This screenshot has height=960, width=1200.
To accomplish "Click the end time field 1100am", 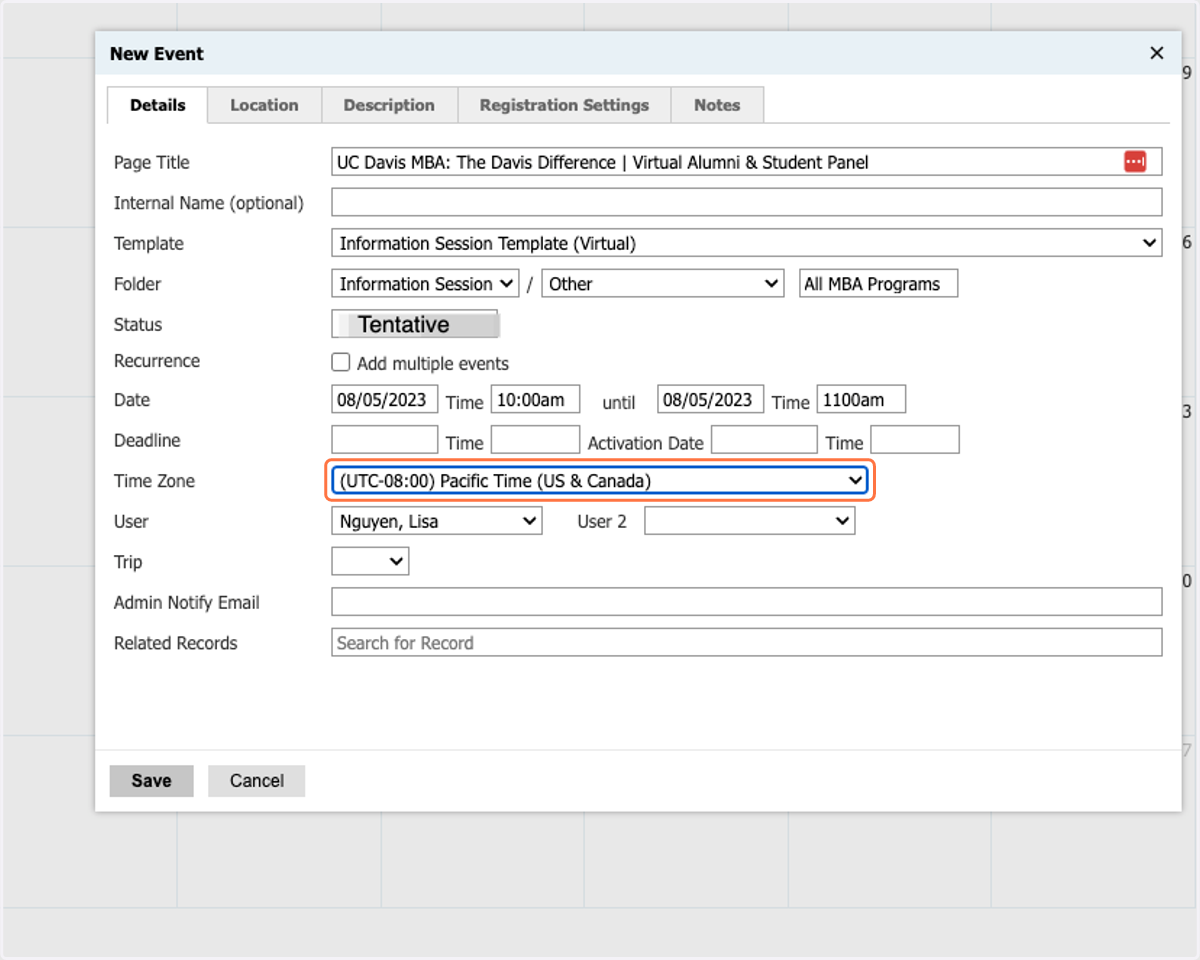I will click(x=861, y=399).
